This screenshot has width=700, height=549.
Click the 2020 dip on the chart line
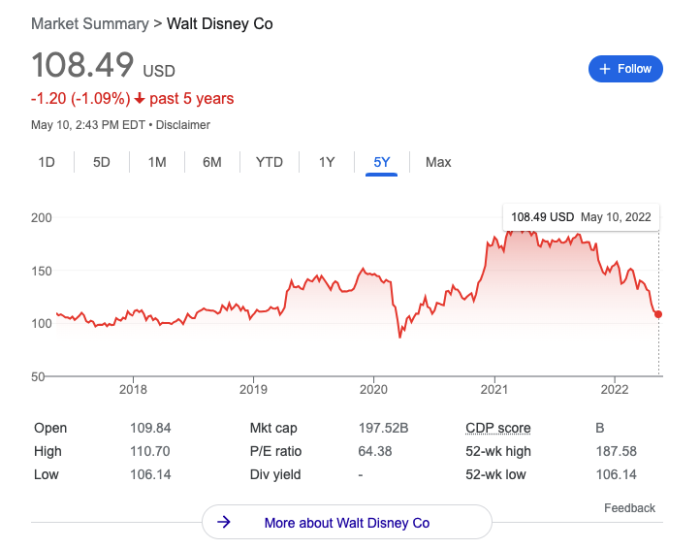tap(400, 337)
